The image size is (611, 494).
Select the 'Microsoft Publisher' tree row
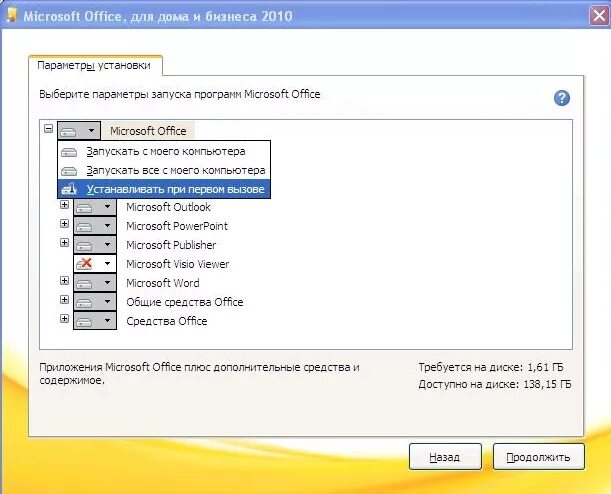(x=171, y=245)
